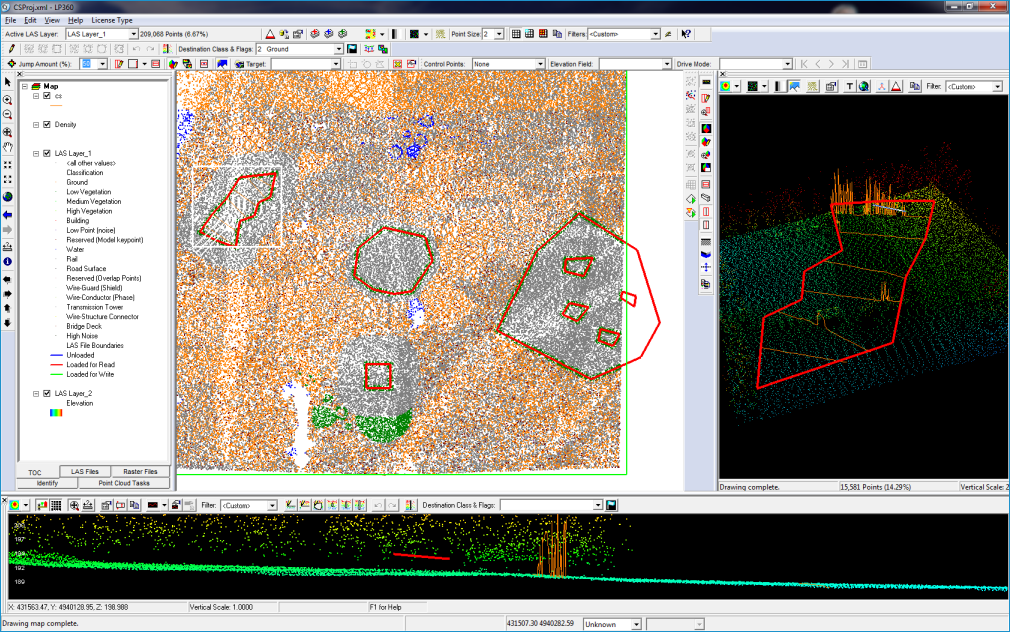
Task: Open the Elevation Field dropdown
Action: click(667, 64)
